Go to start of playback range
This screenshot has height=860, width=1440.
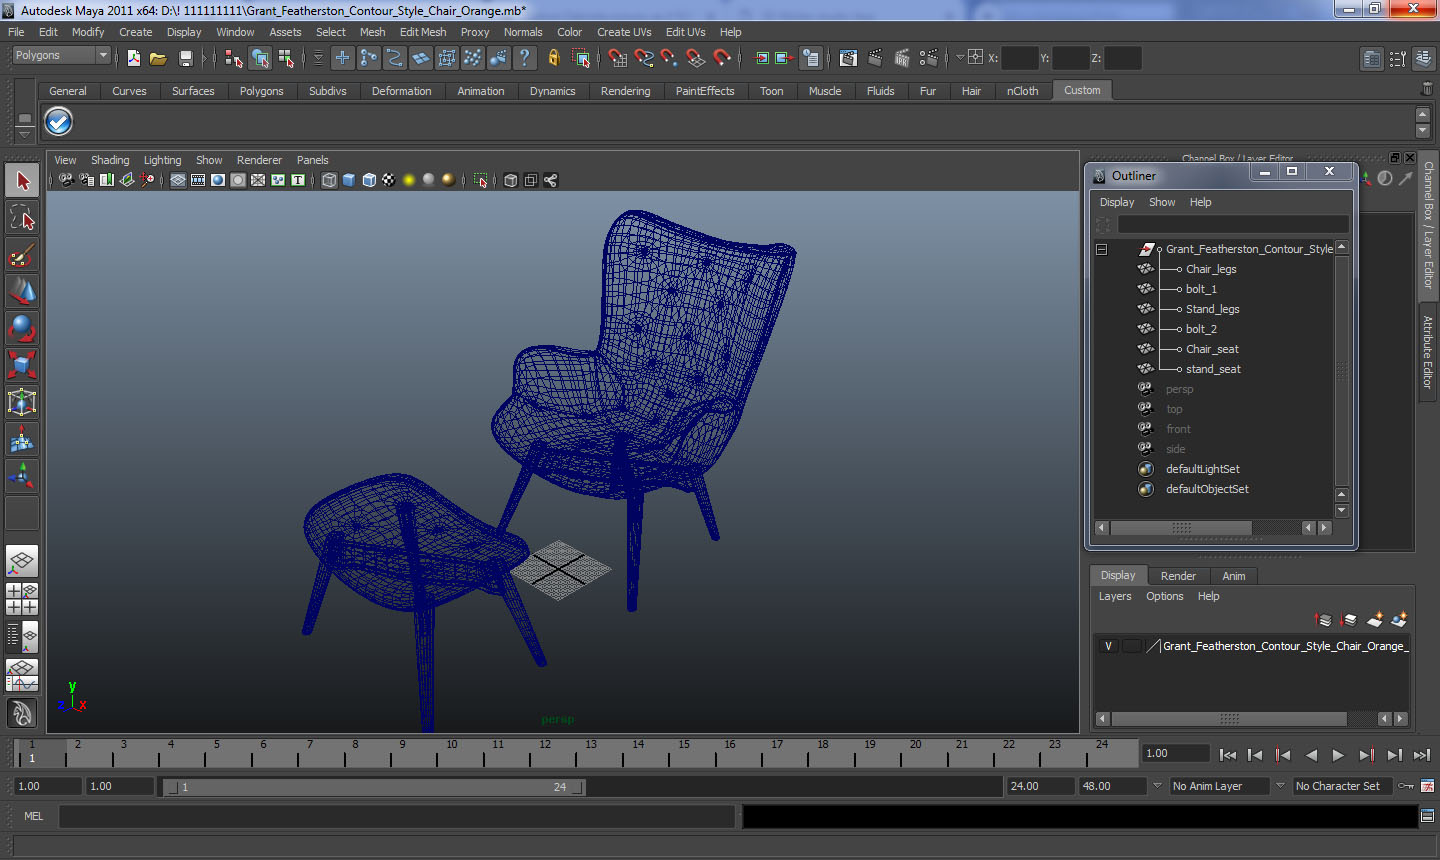pos(1228,755)
